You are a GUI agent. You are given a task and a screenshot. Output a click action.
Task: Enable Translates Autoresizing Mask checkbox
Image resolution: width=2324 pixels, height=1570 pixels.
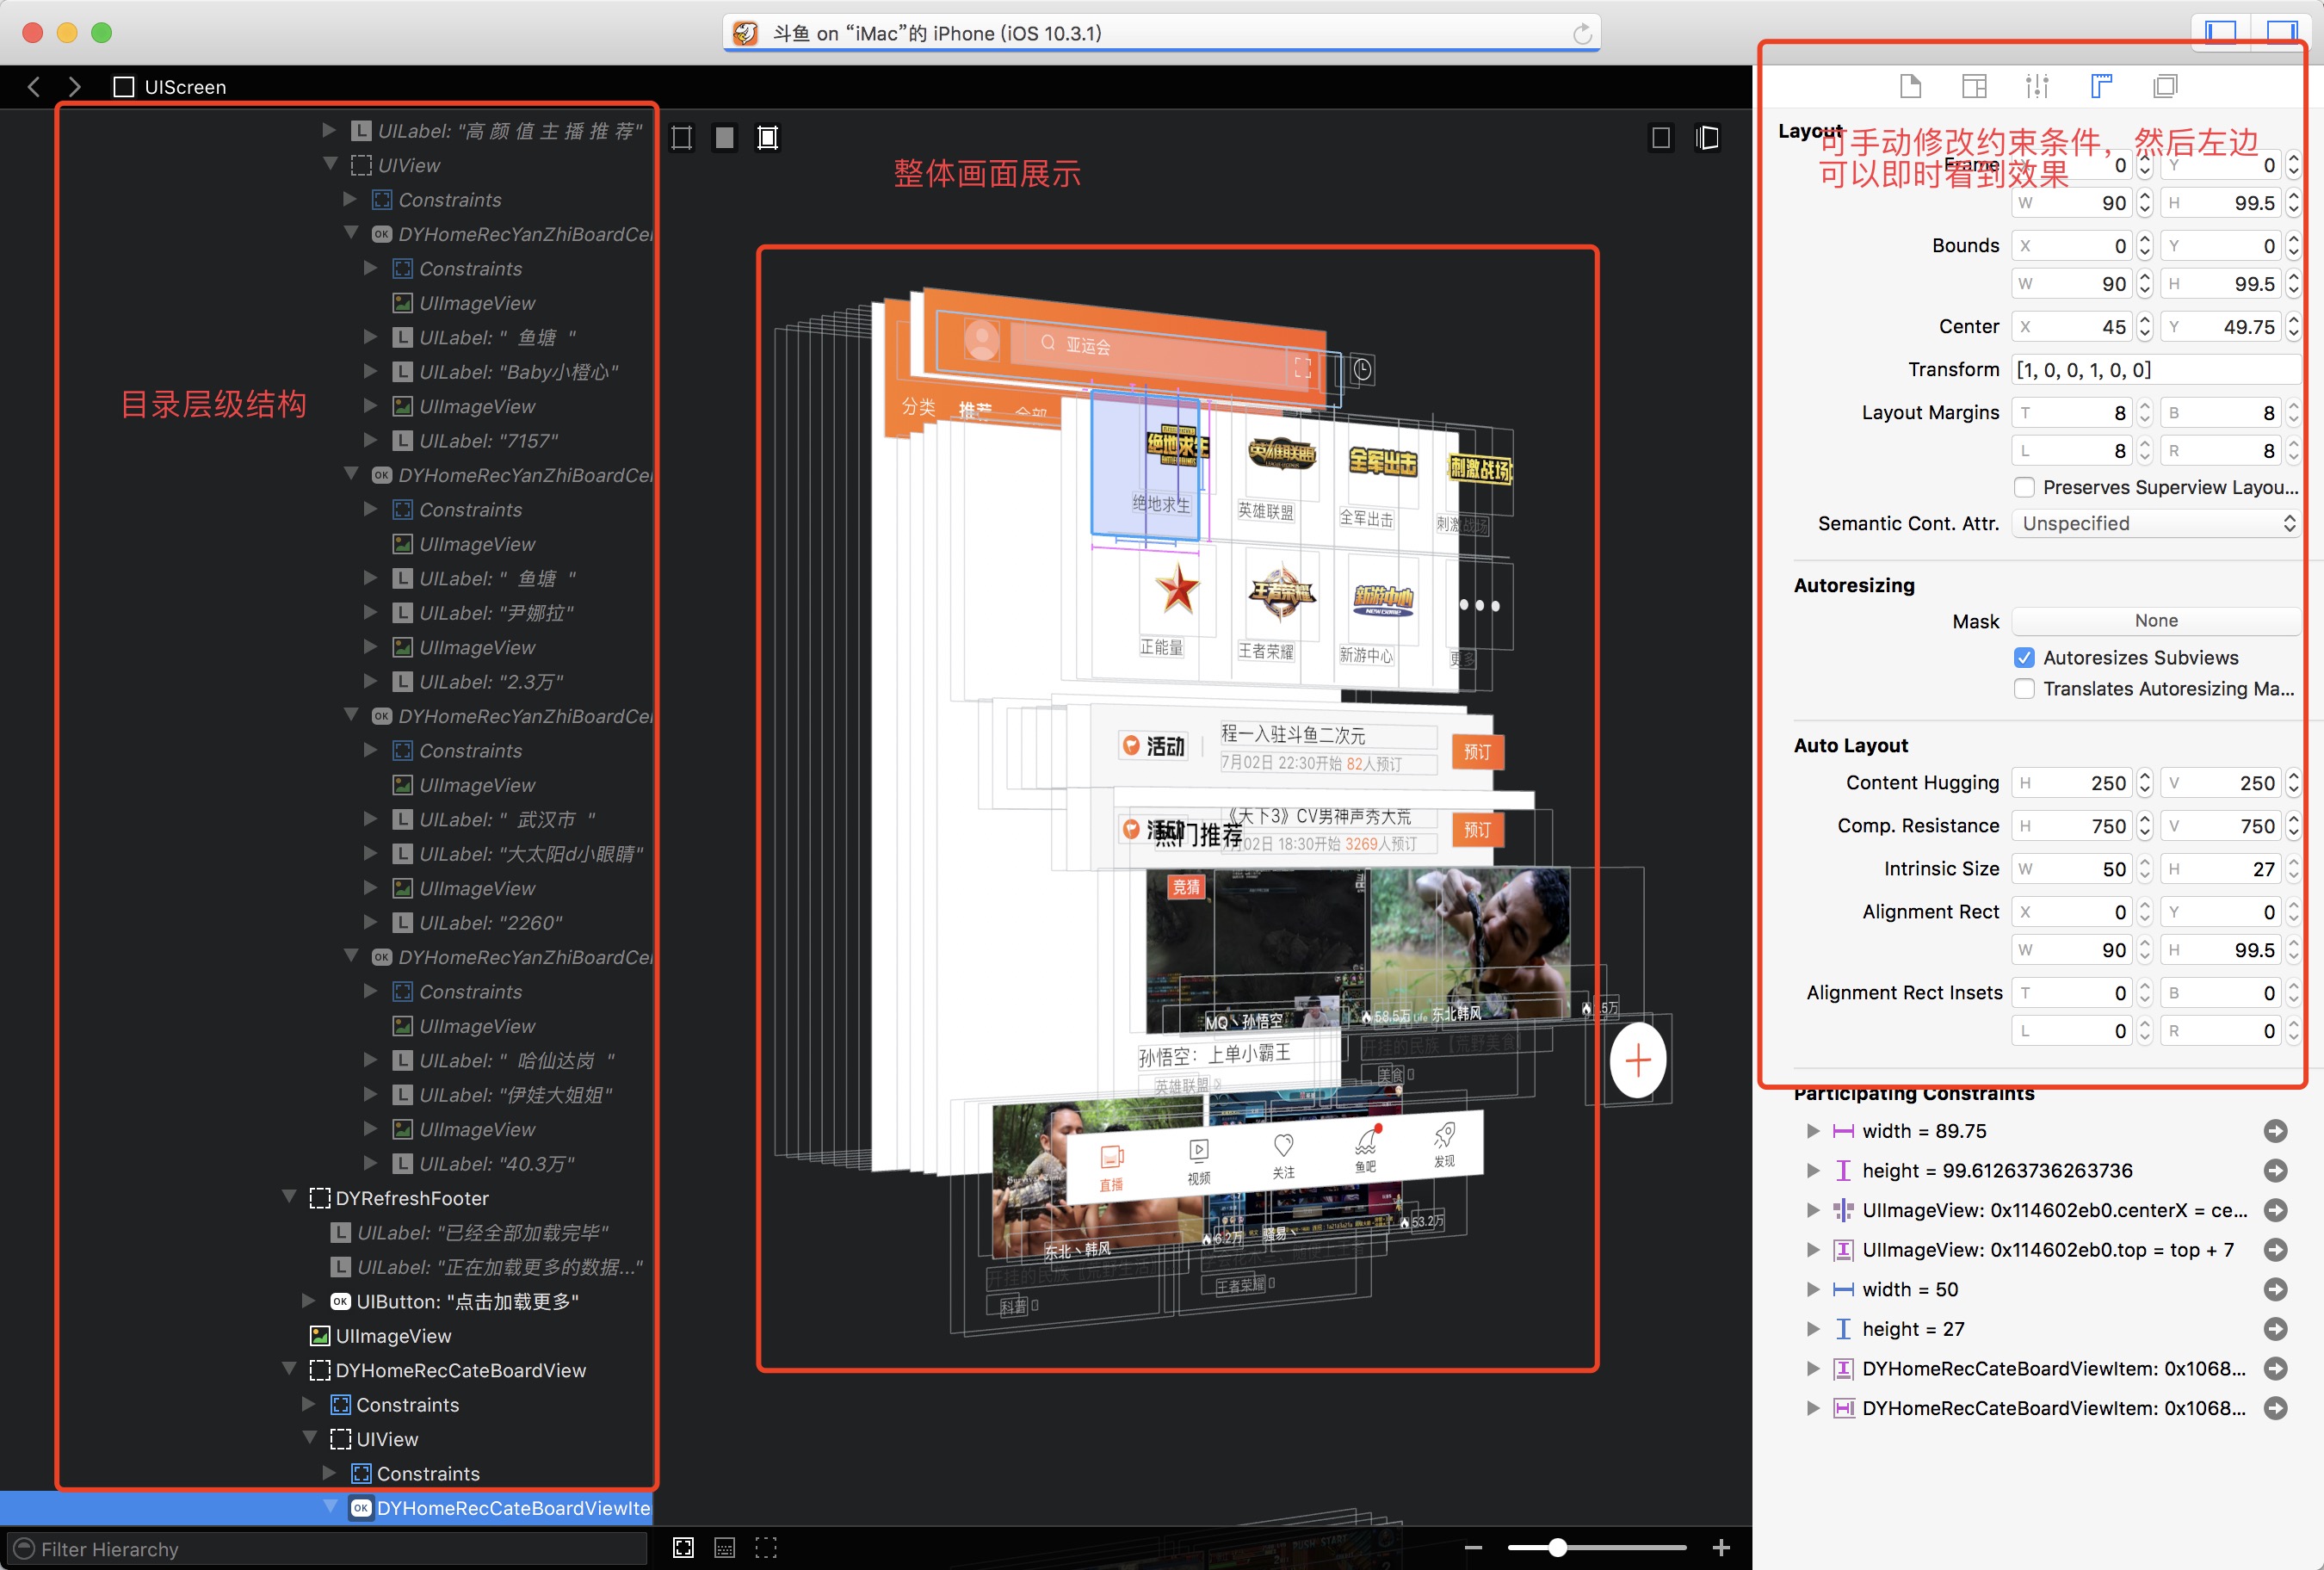point(2024,689)
